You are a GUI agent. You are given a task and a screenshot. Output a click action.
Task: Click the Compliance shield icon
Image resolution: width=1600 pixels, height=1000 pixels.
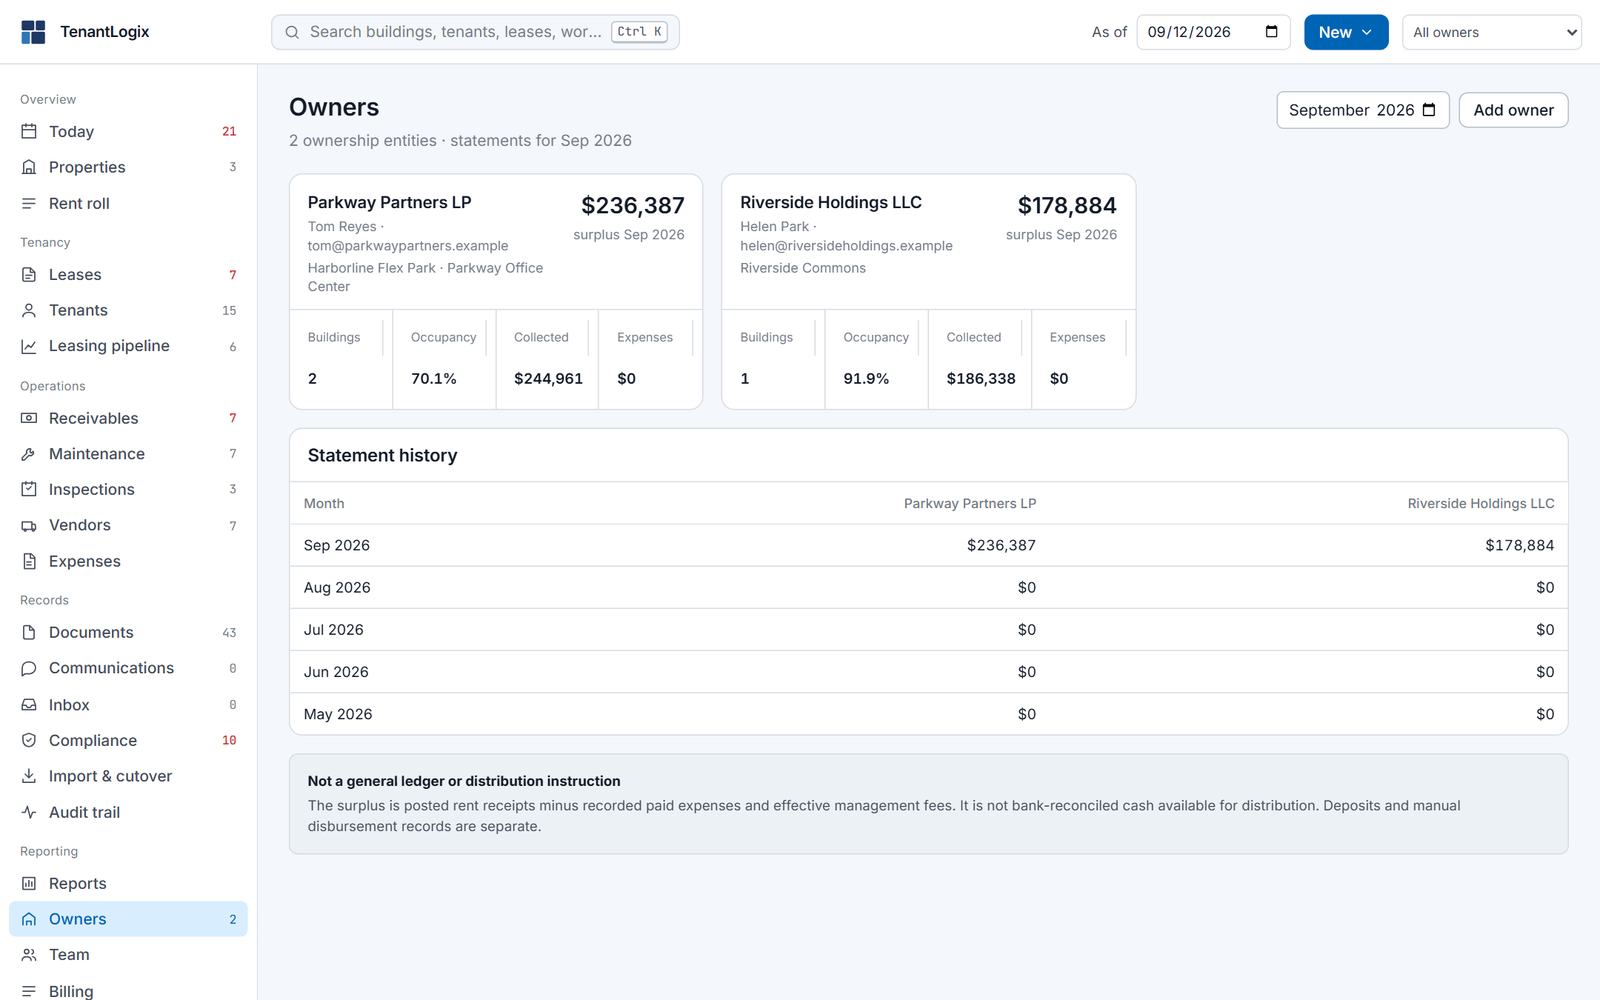(x=29, y=740)
